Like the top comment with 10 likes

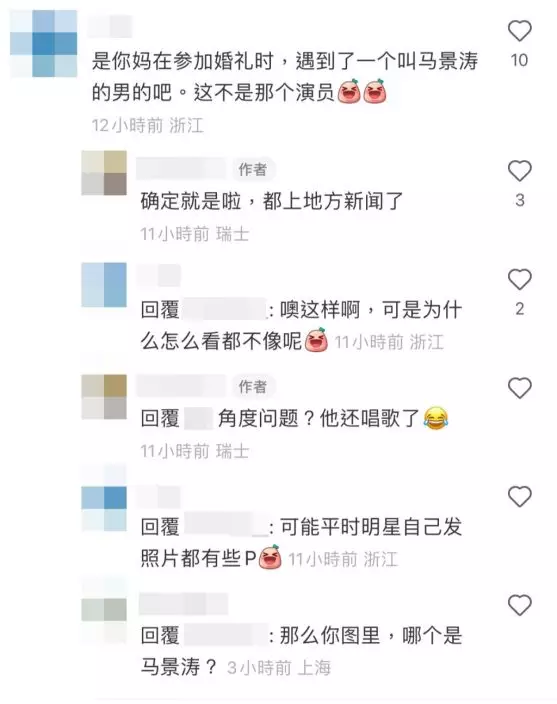[519, 31]
